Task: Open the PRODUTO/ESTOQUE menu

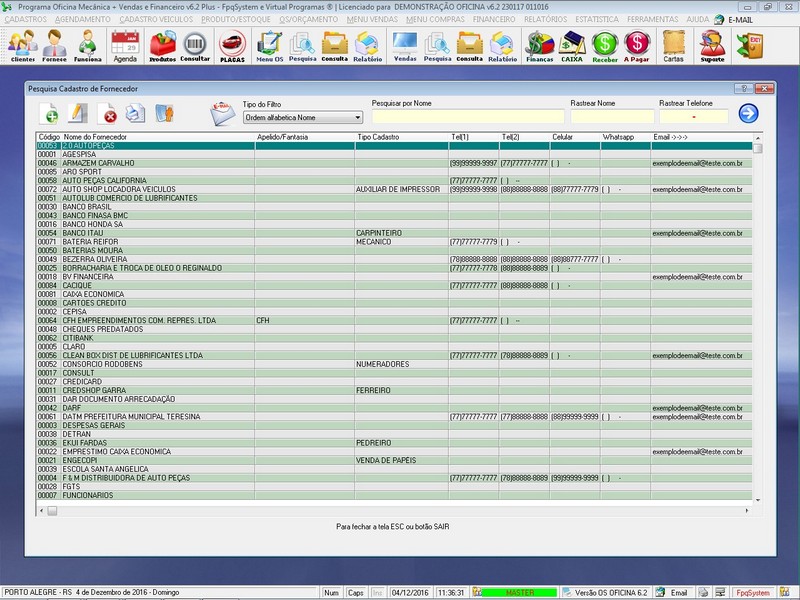Action: click(236, 19)
